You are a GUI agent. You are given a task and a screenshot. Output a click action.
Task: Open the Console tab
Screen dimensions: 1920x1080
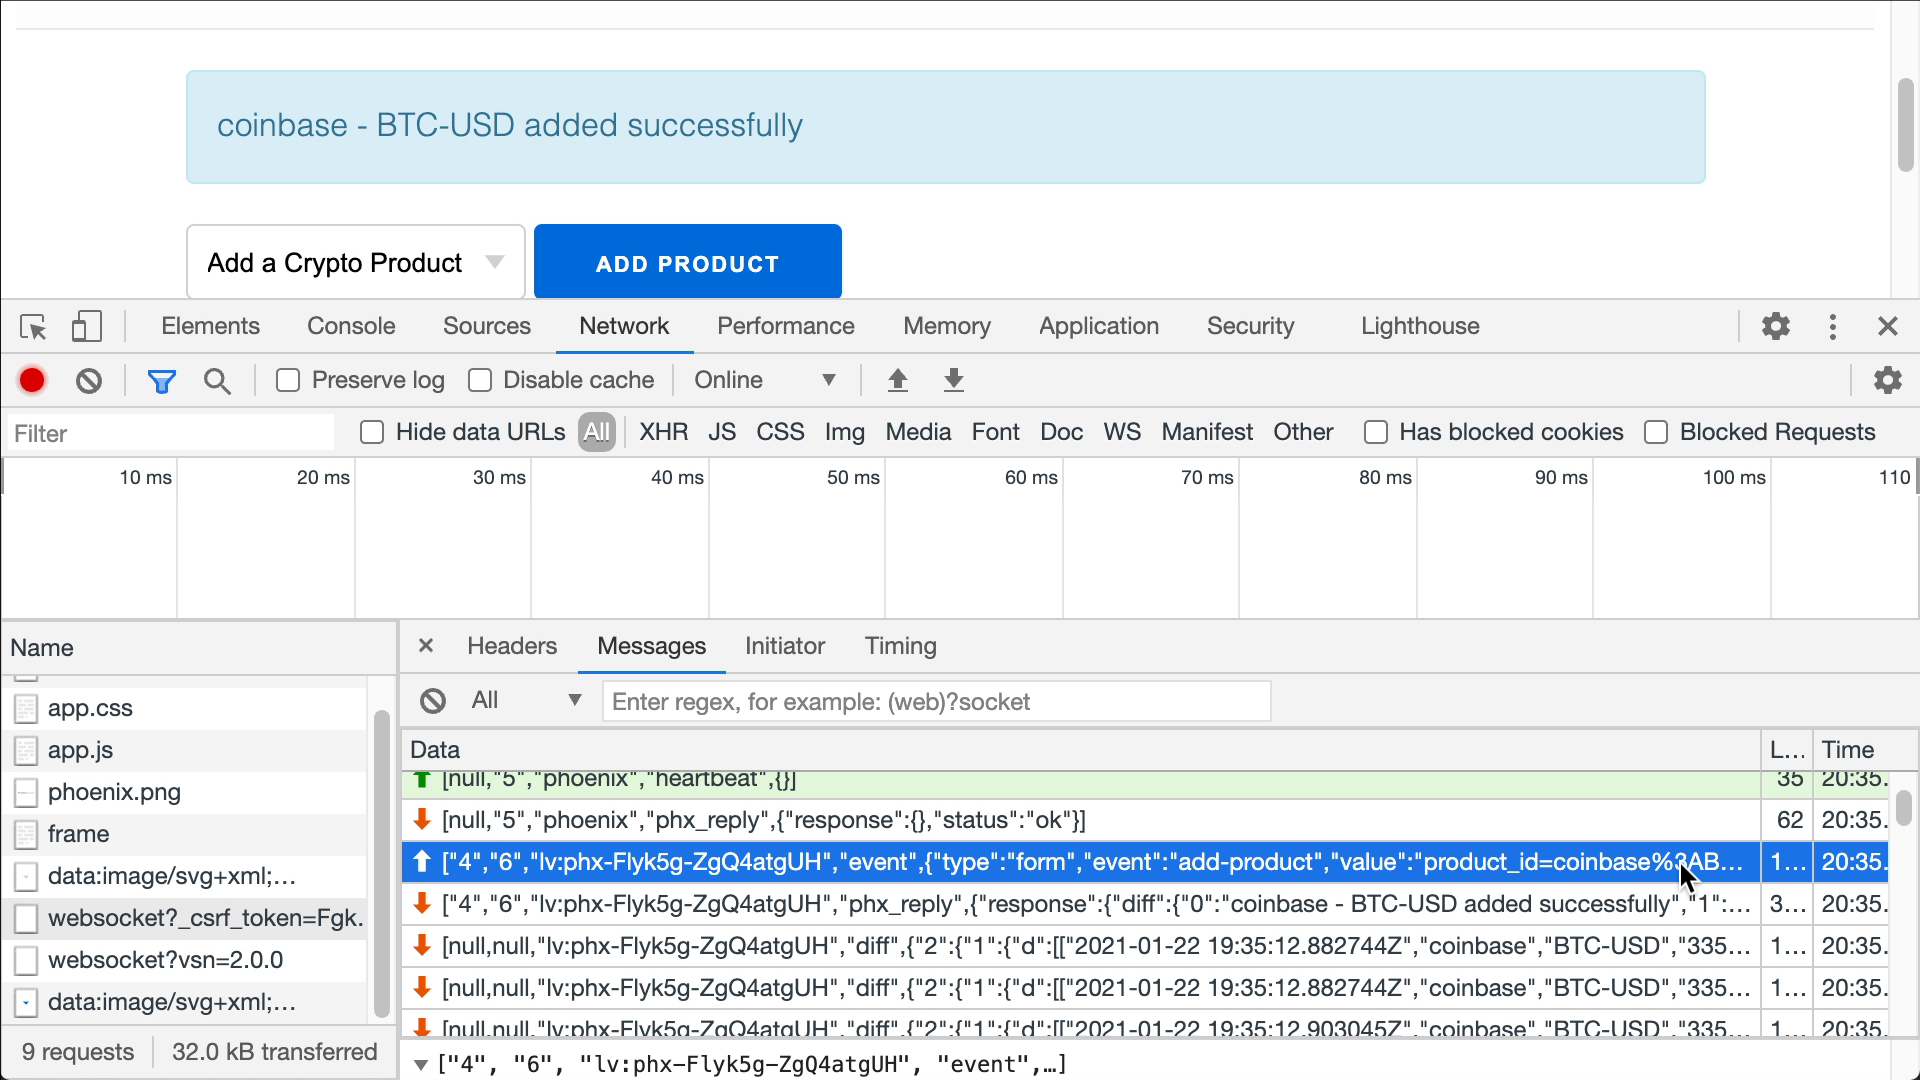click(351, 326)
